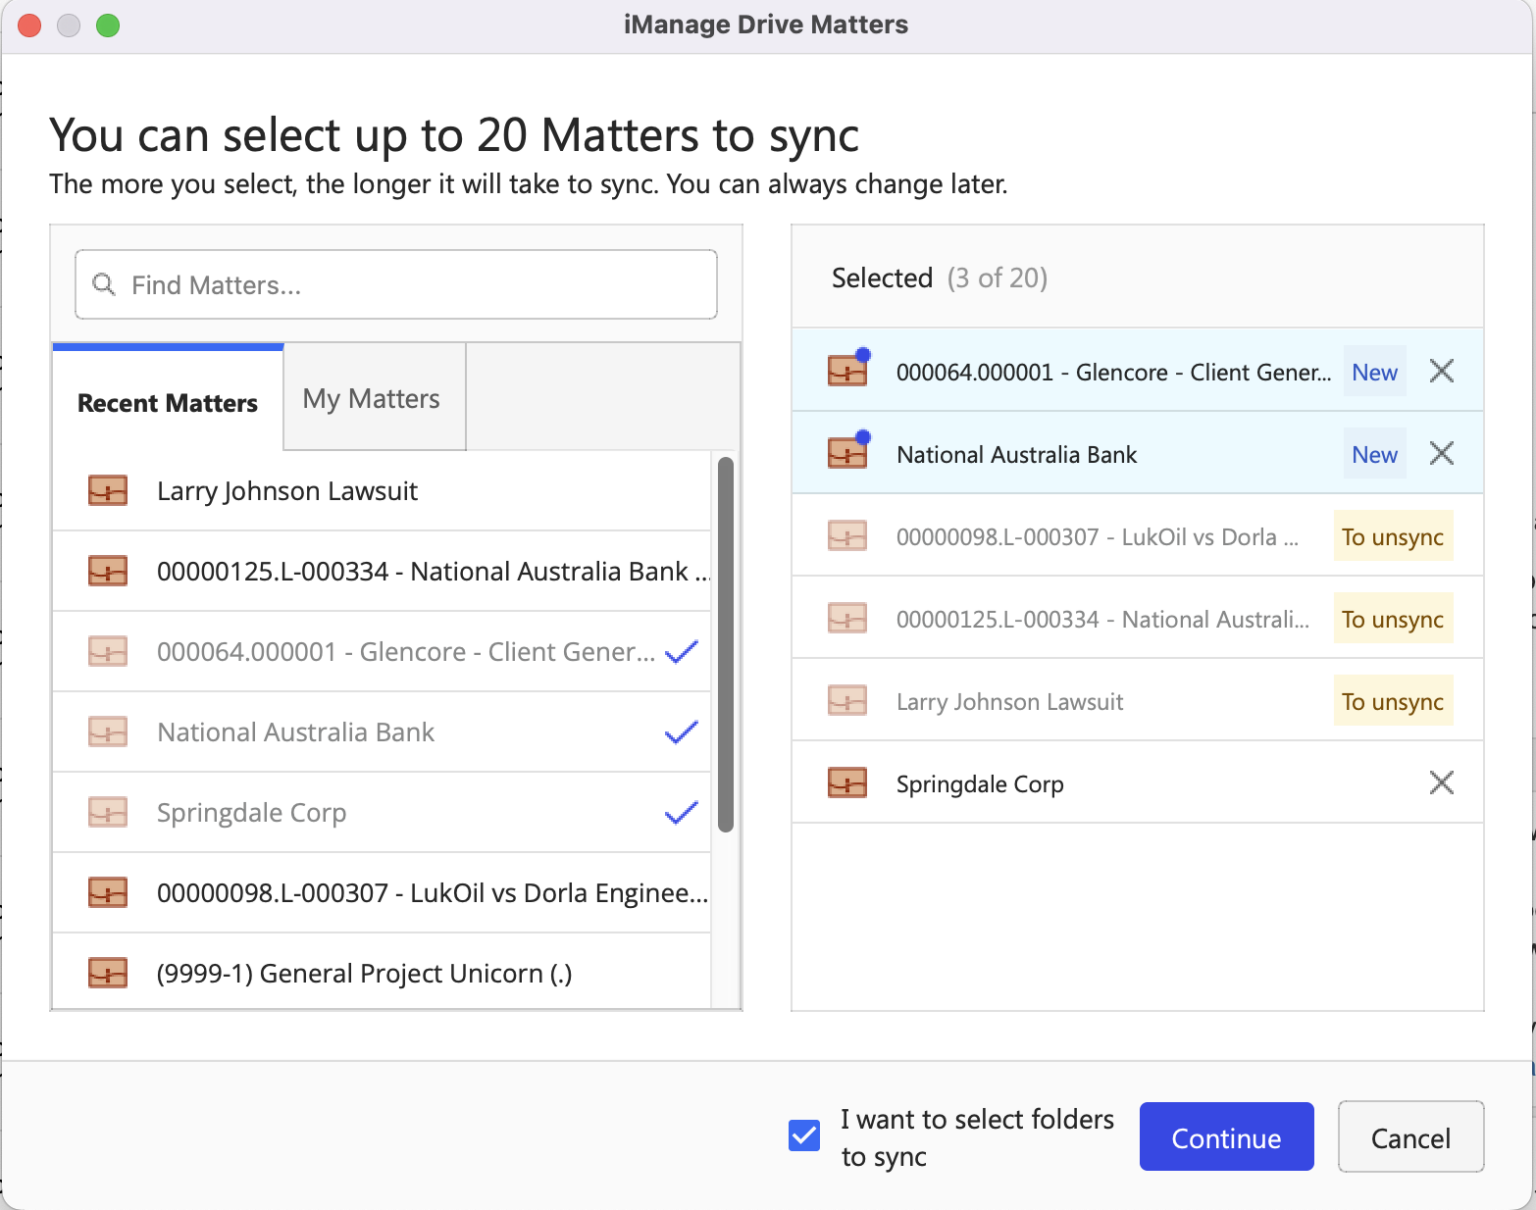This screenshot has width=1536, height=1210.
Task: Click the briefcase icon beside Larry Johnson Lawsuit
Action: (x=107, y=490)
